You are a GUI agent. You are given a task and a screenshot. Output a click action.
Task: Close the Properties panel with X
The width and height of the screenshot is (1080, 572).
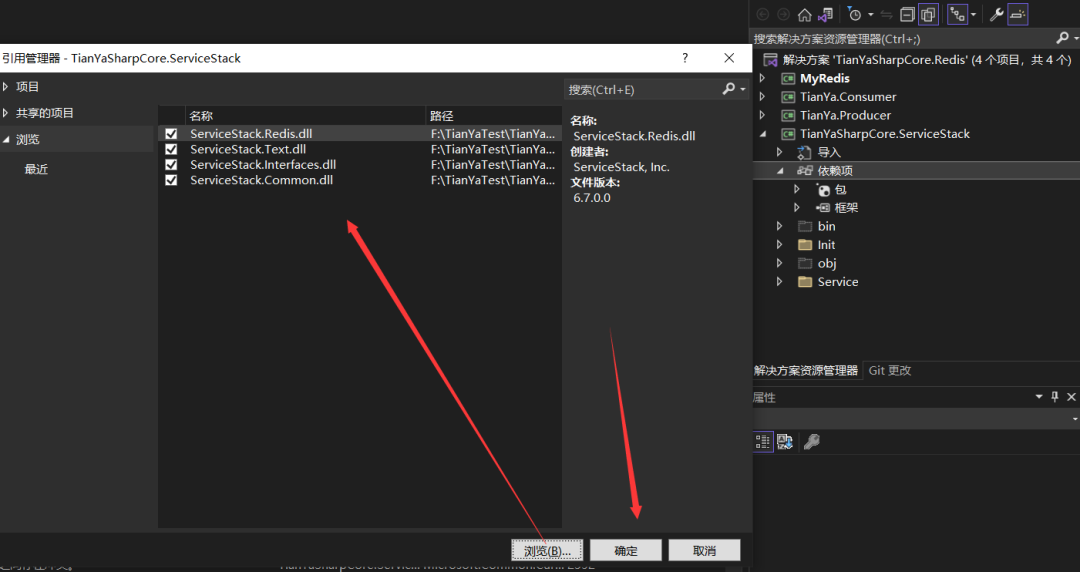[x=1071, y=397]
